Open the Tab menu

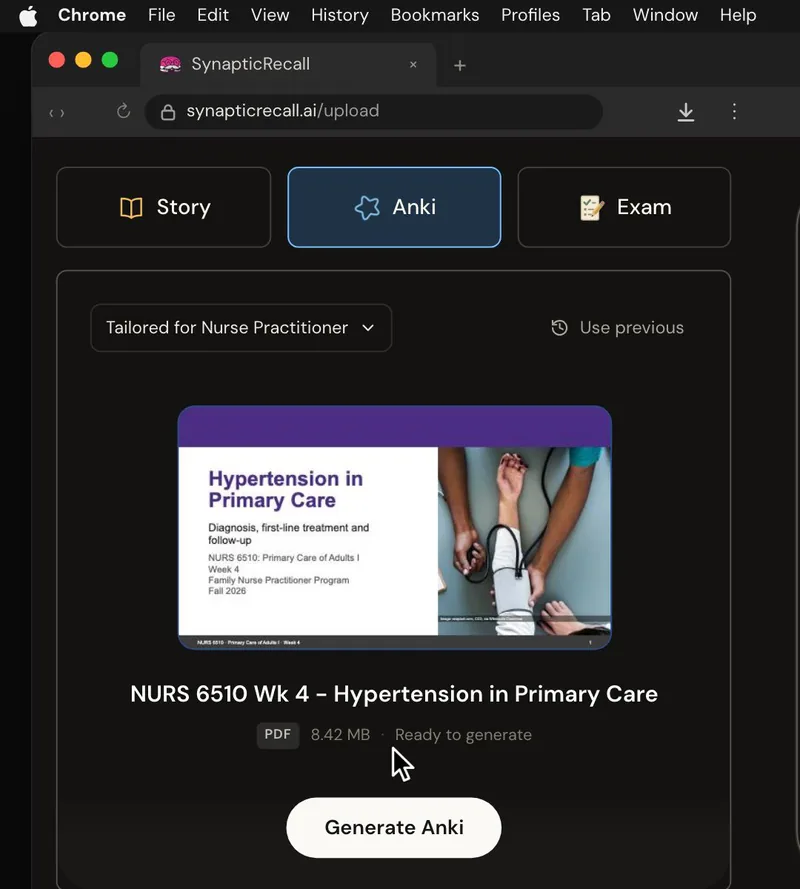click(596, 15)
